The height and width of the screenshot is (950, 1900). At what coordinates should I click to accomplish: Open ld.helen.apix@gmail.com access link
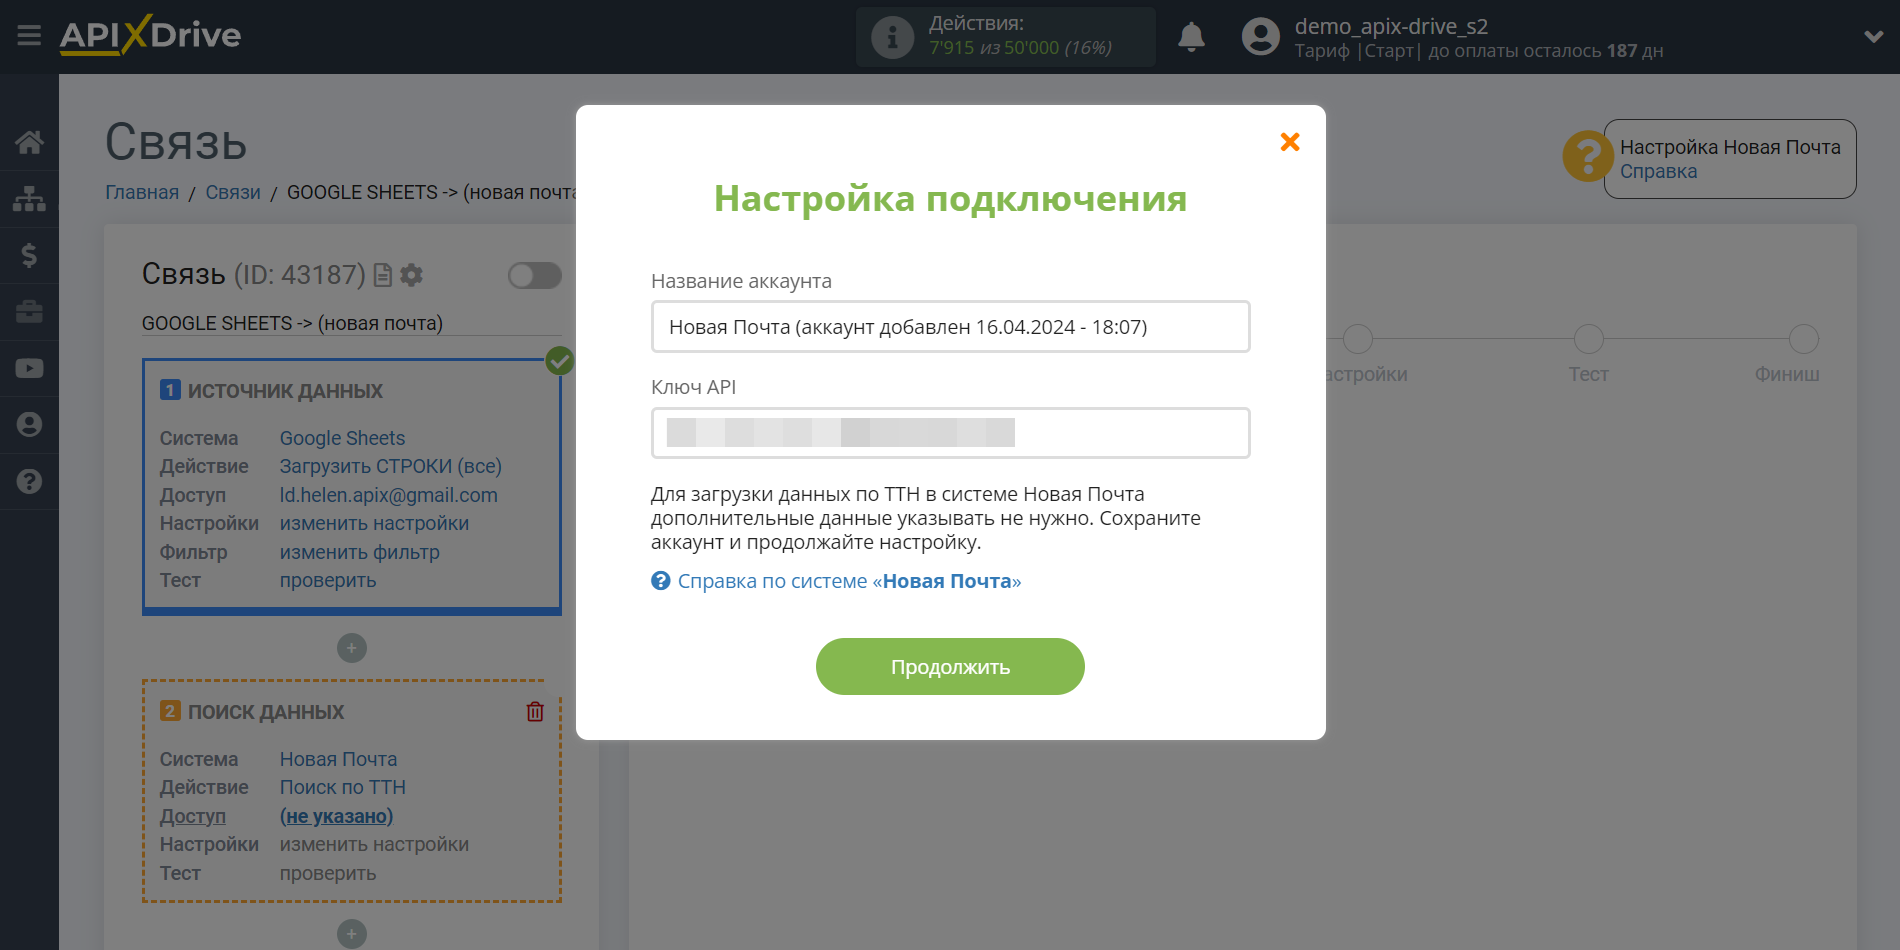coord(388,495)
